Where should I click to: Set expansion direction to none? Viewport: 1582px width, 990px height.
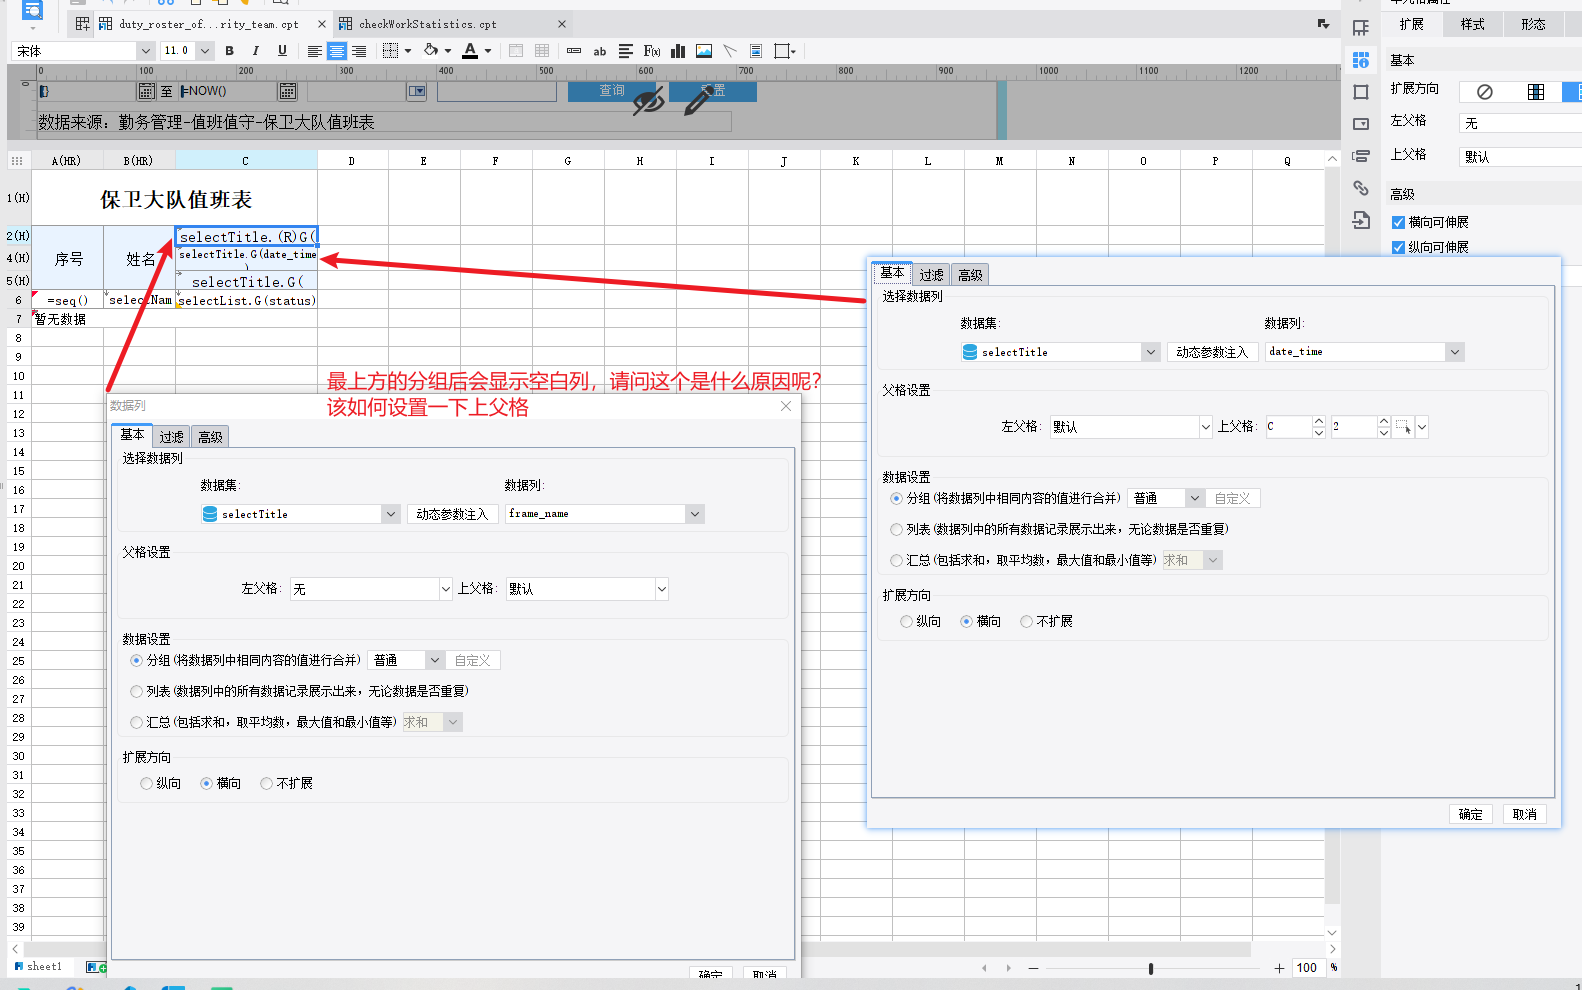pyautogui.click(x=1485, y=92)
